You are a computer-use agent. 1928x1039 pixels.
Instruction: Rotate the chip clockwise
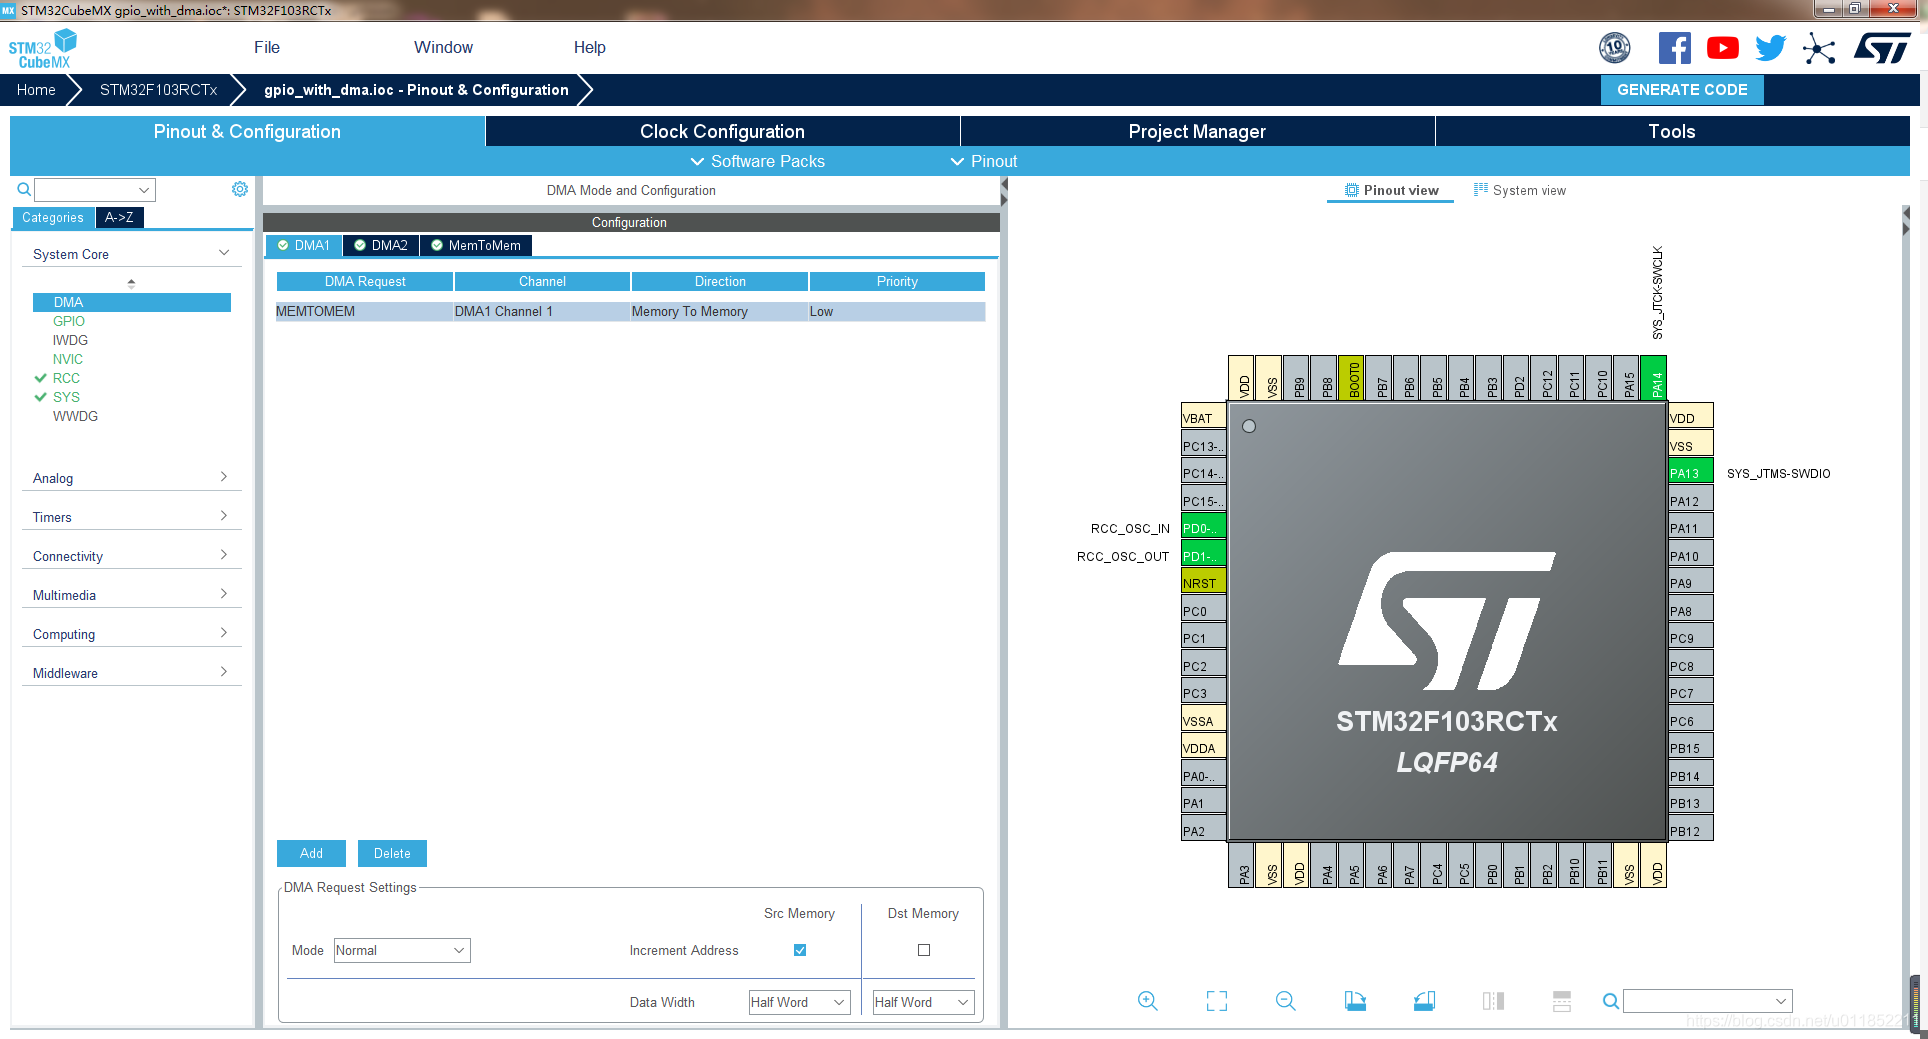click(1355, 1000)
